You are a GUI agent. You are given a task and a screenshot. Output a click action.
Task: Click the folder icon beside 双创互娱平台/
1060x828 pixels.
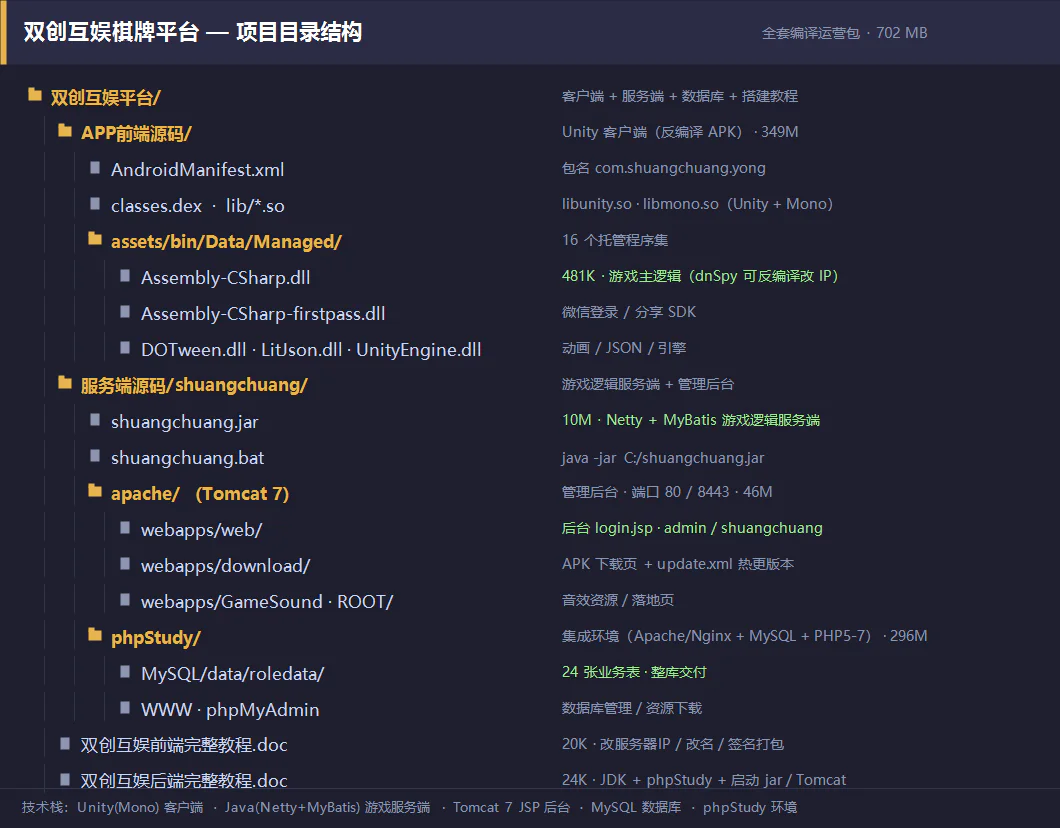[35, 95]
